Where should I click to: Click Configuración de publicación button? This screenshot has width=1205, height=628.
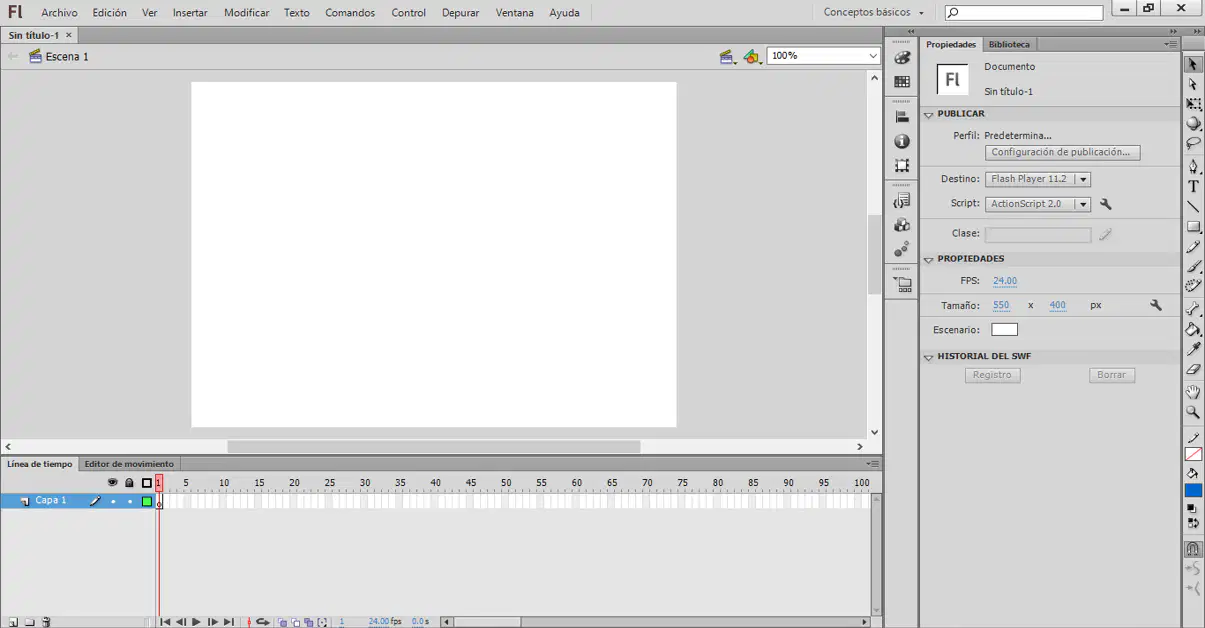[1062, 153]
